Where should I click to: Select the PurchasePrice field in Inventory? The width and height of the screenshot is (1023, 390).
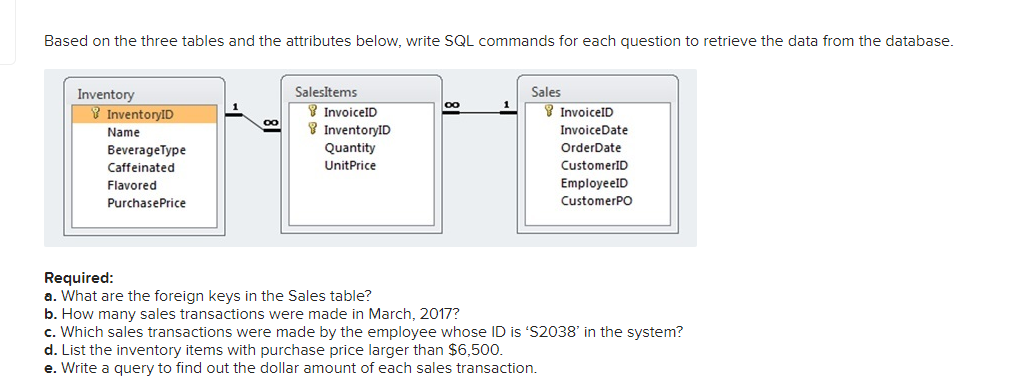[x=147, y=203]
